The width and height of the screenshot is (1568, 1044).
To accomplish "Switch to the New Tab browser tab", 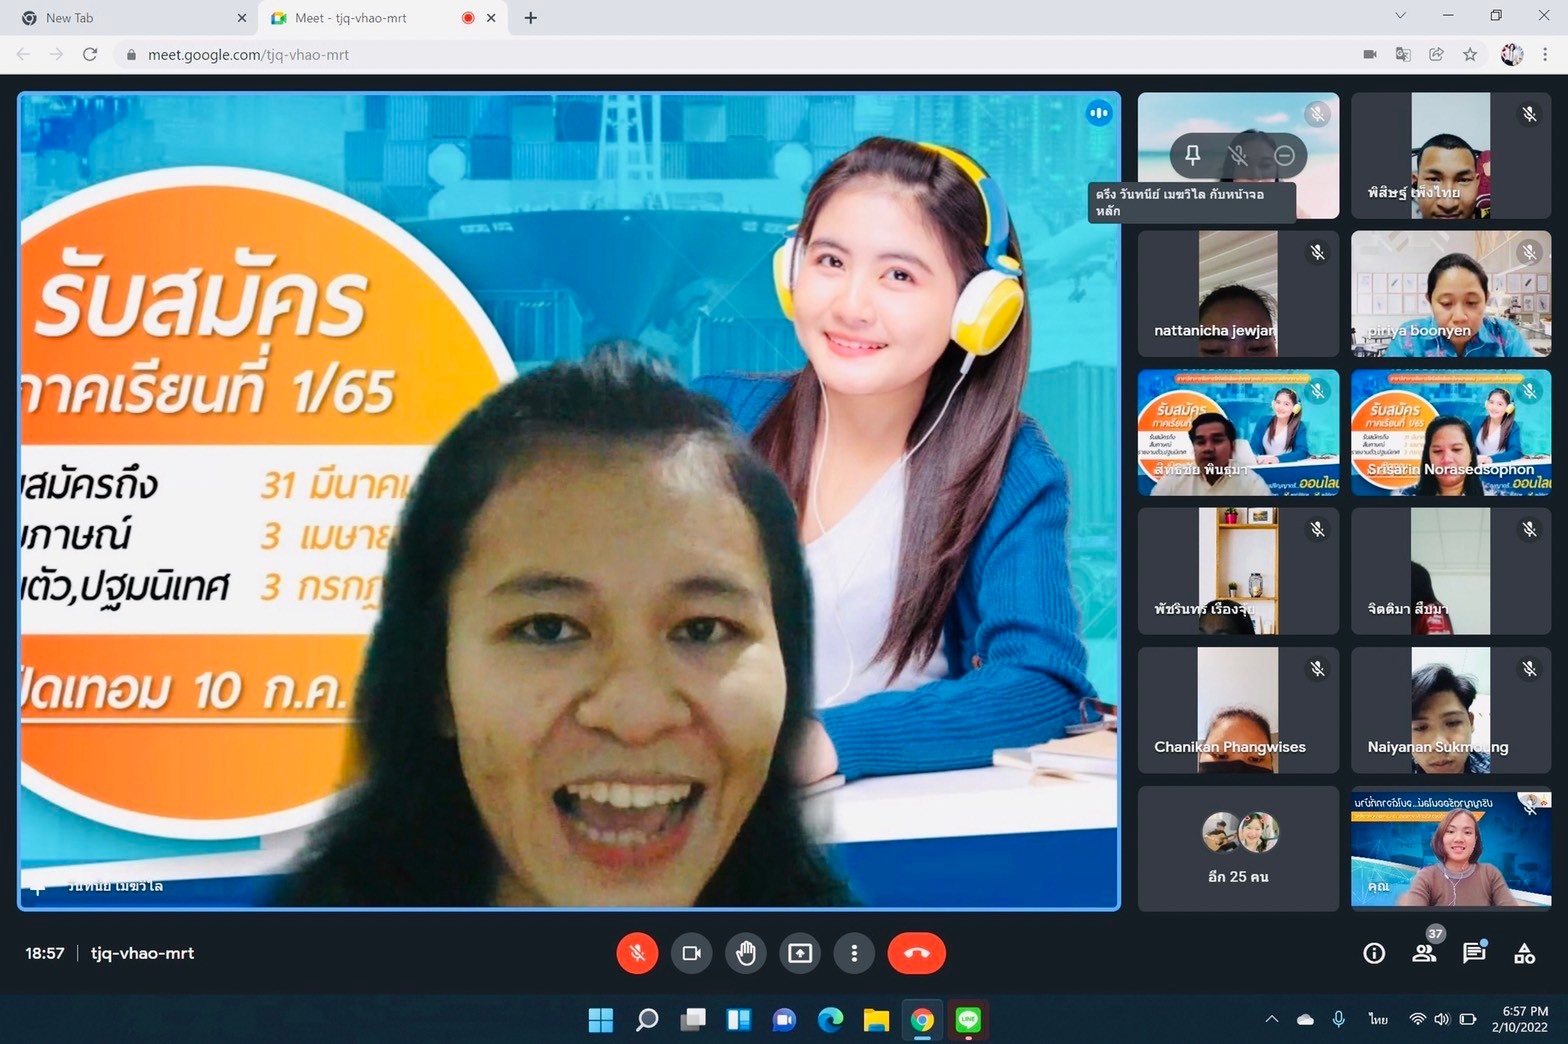I will tap(130, 18).
